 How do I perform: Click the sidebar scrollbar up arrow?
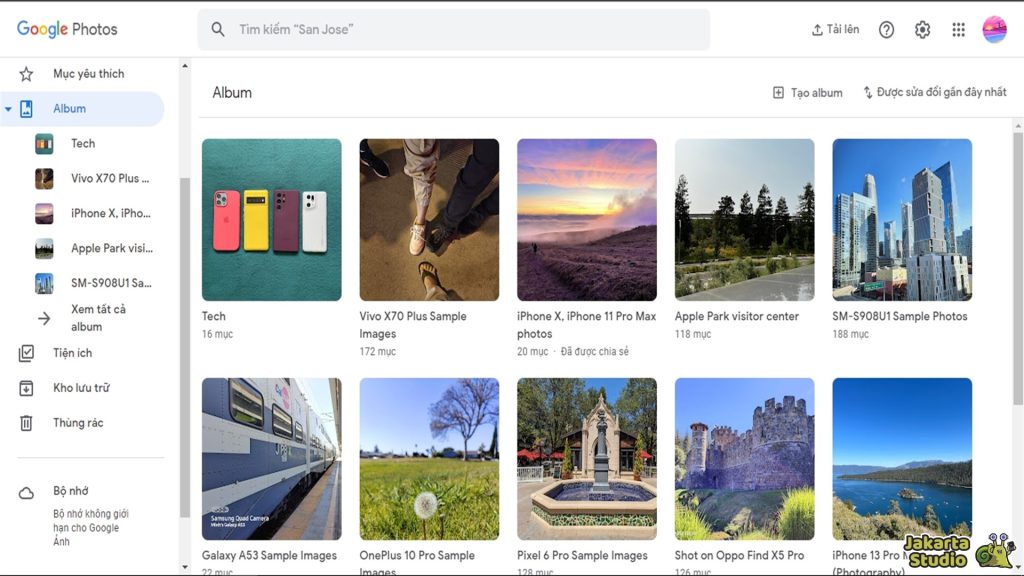(185, 66)
